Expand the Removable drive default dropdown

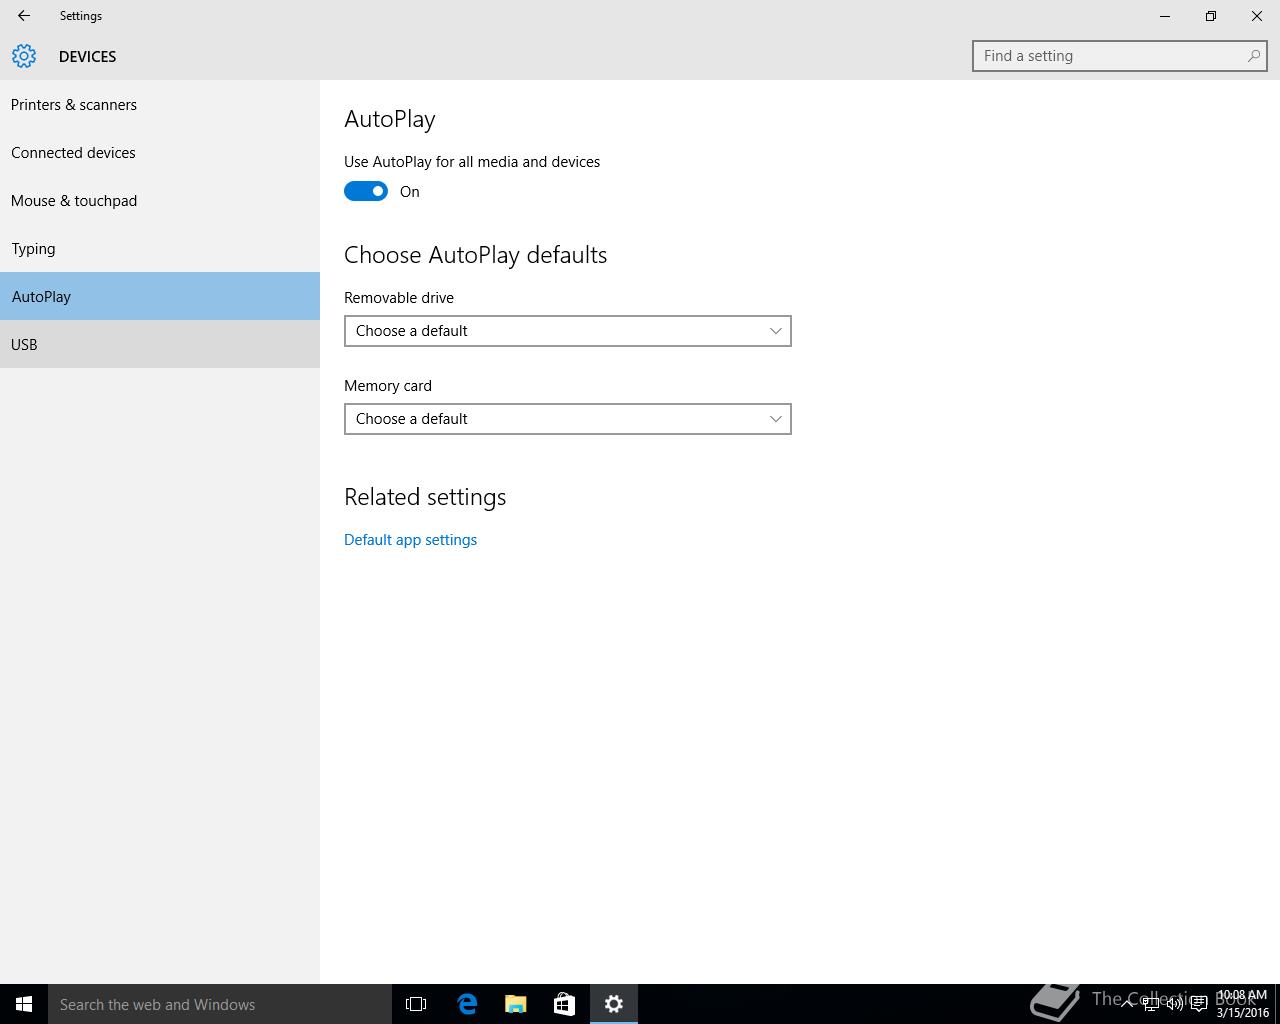[x=567, y=331]
